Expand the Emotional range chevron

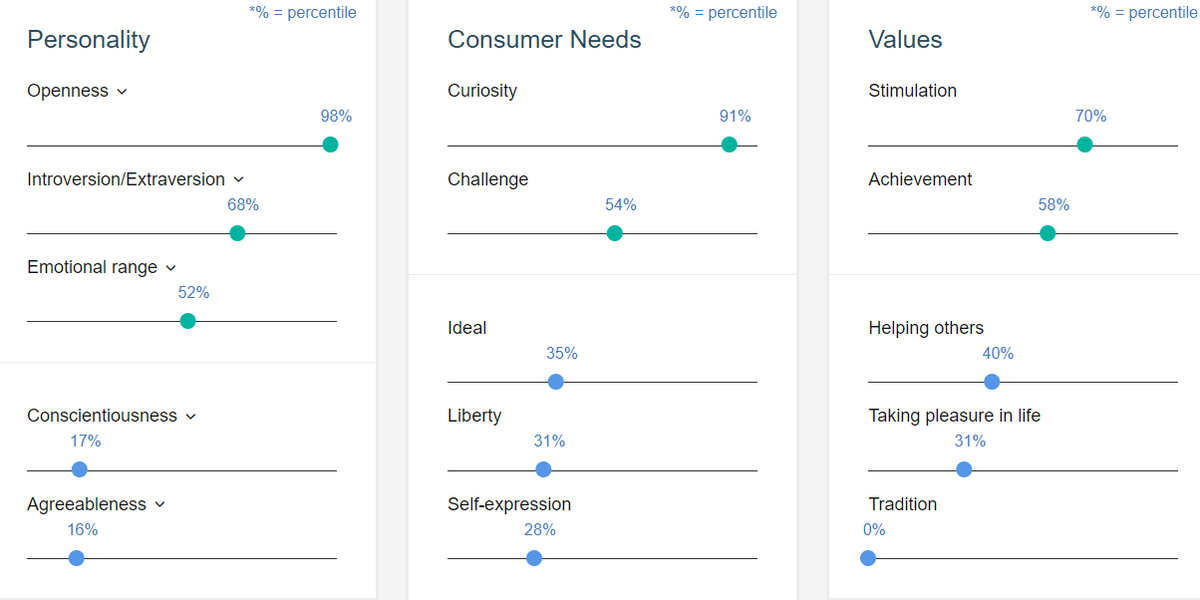point(170,268)
